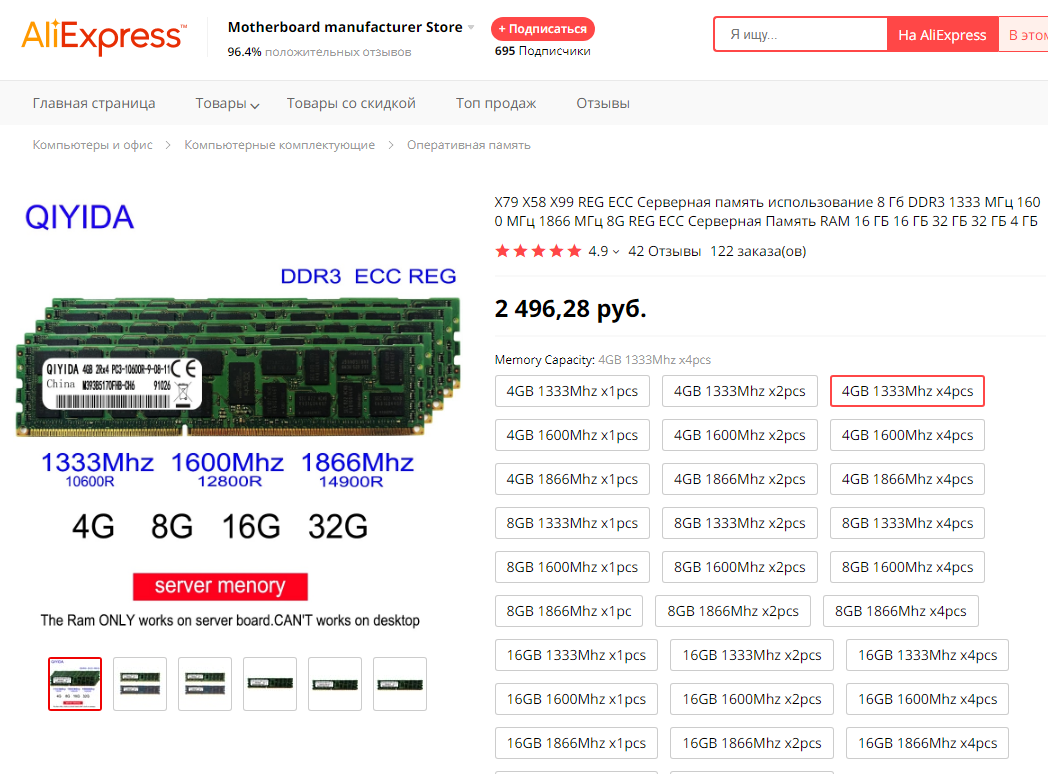This screenshot has height=774, width=1048.
Task: Choose option 4GB 1600Mhz x2pcs
Action: [x=740, y=435]
